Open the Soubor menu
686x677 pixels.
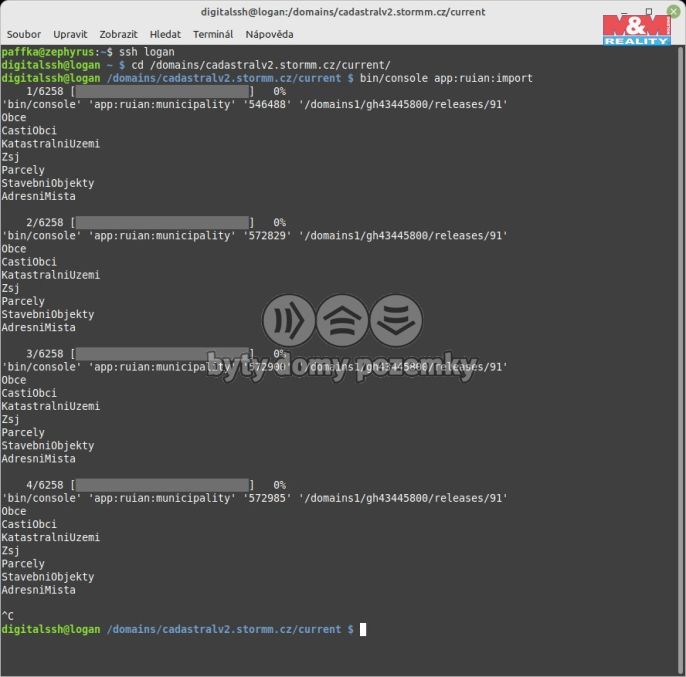24,34
